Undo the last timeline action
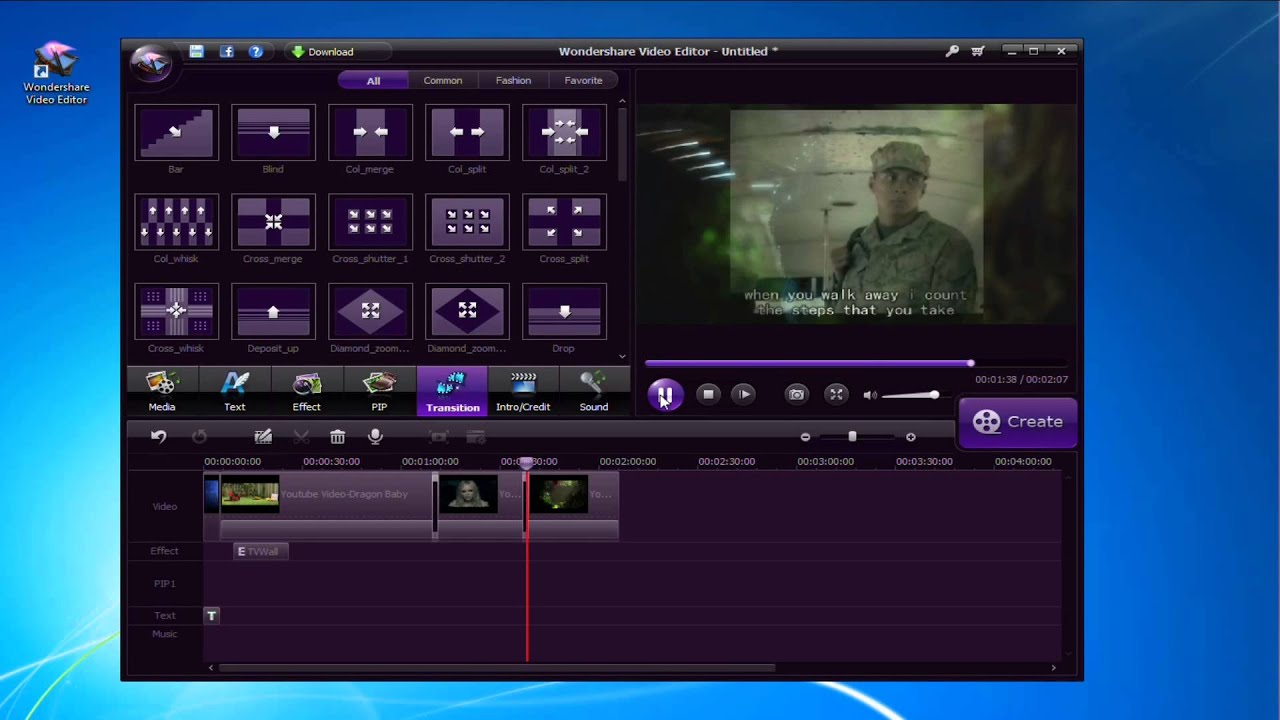 pyautogui.click(x=159, y=436)
